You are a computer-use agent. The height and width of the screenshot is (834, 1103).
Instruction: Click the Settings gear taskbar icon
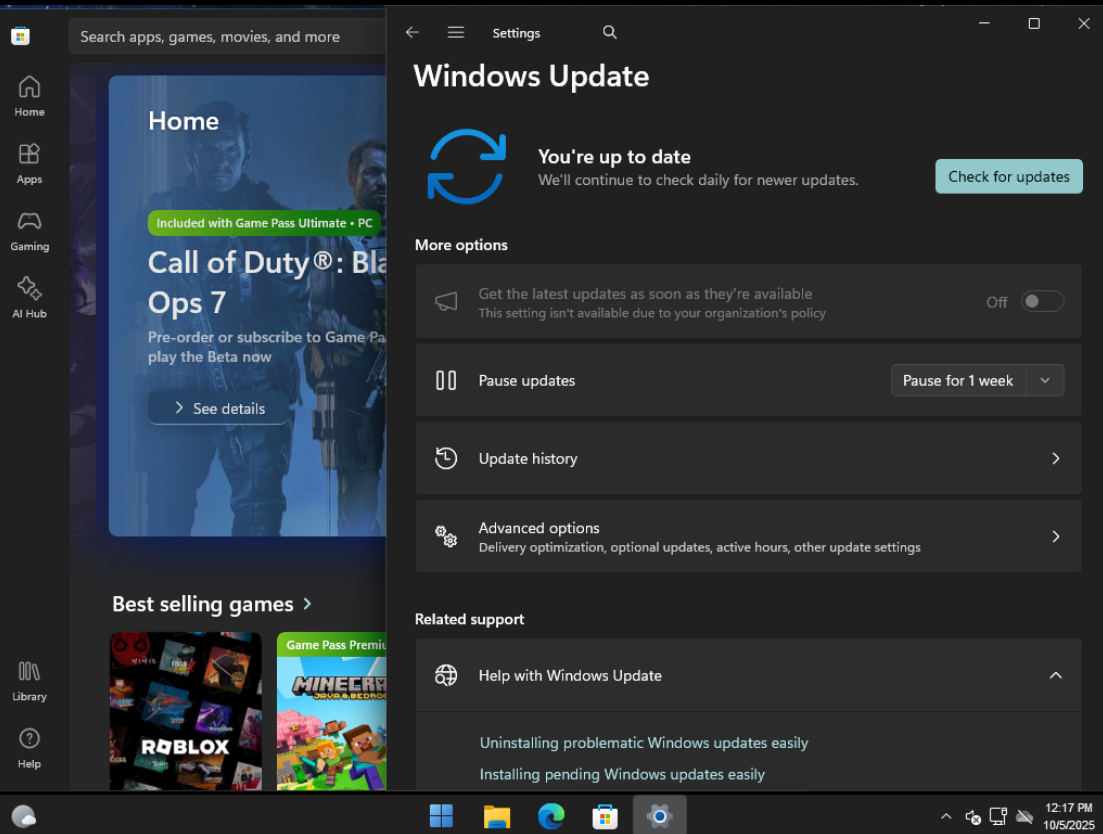[660, 816]
